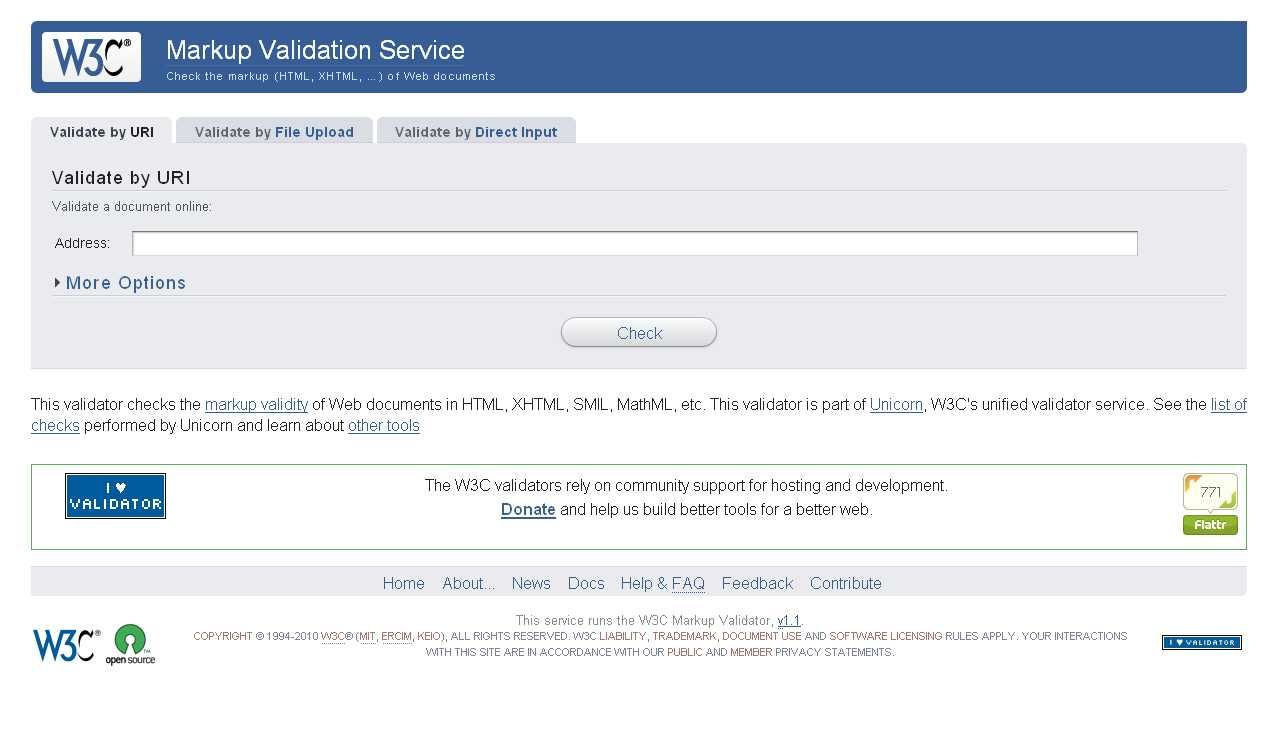The image size is (1276, 748).
Task: Click the W3C link in copyright line
Action: [x=333, y=636]
